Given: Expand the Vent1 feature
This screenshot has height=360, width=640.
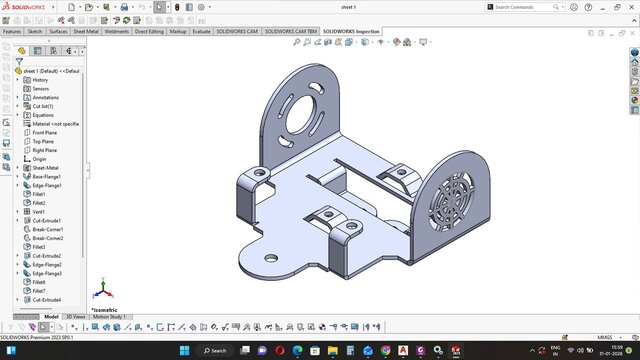Looking at the screenshot, I should 18,211.
